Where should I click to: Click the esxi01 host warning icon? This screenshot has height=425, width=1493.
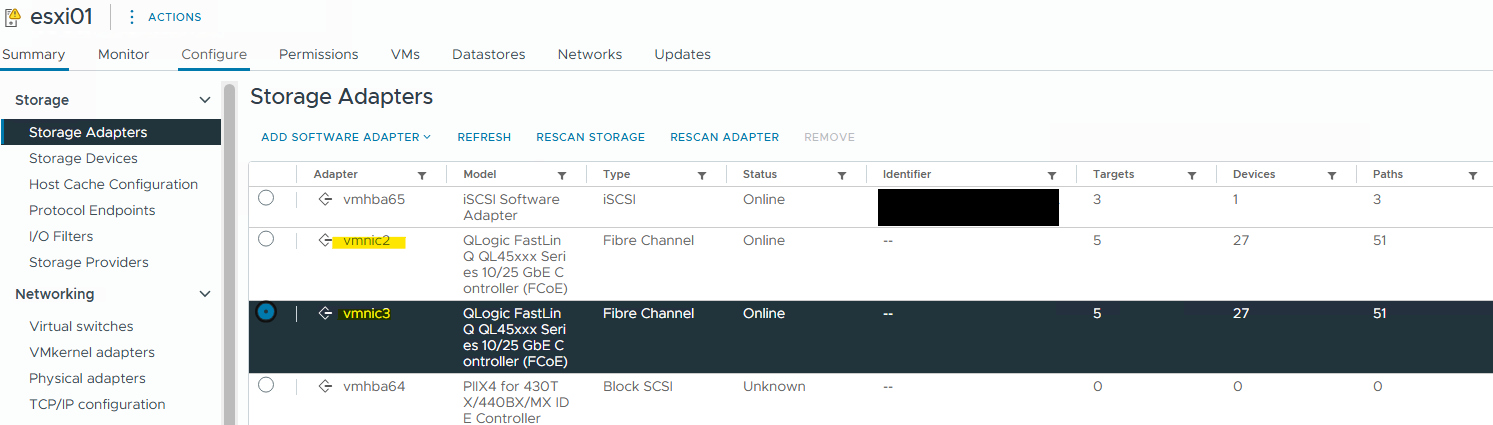[x=13, y=17]
